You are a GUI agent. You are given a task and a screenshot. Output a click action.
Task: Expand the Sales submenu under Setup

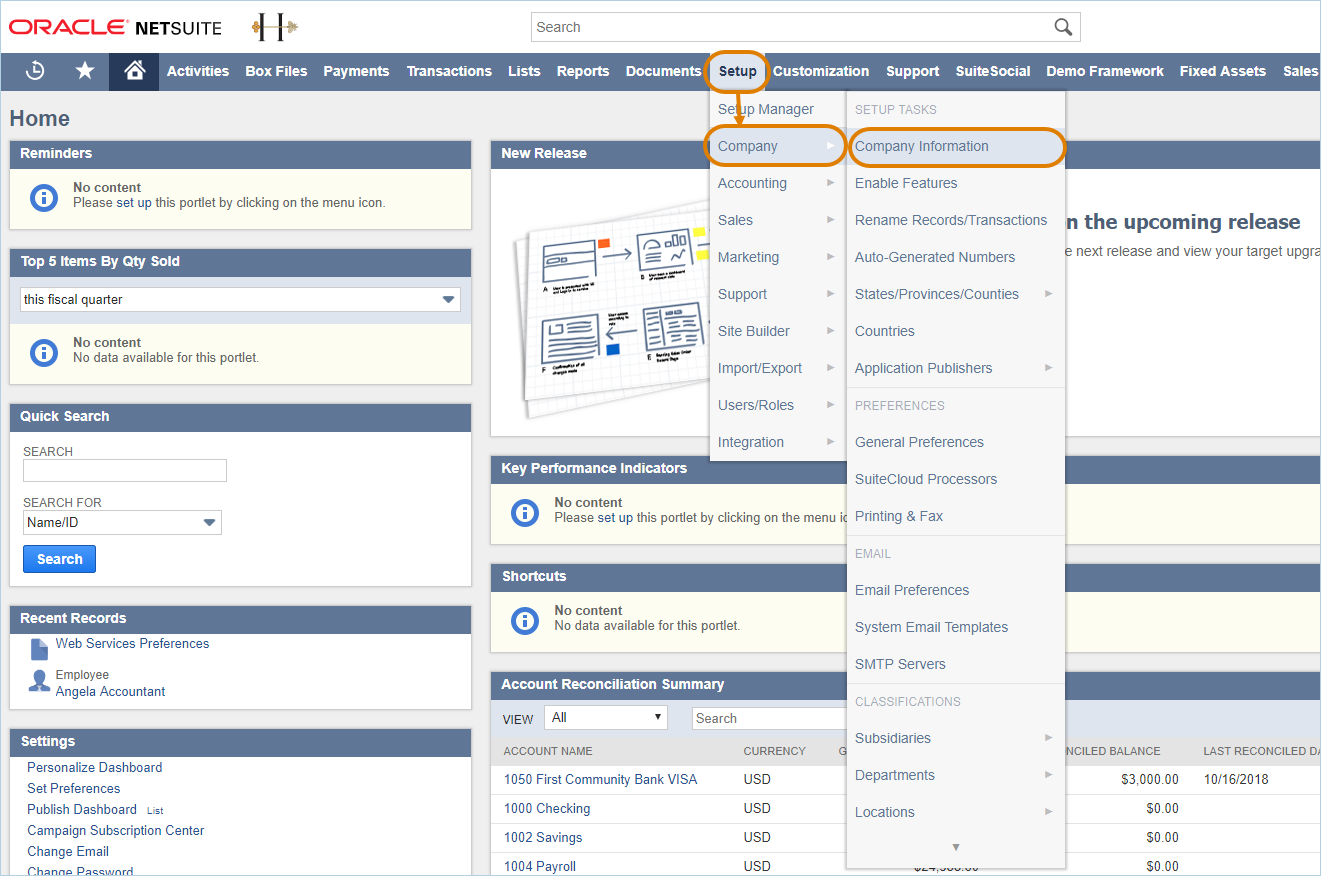pos(777,220)
